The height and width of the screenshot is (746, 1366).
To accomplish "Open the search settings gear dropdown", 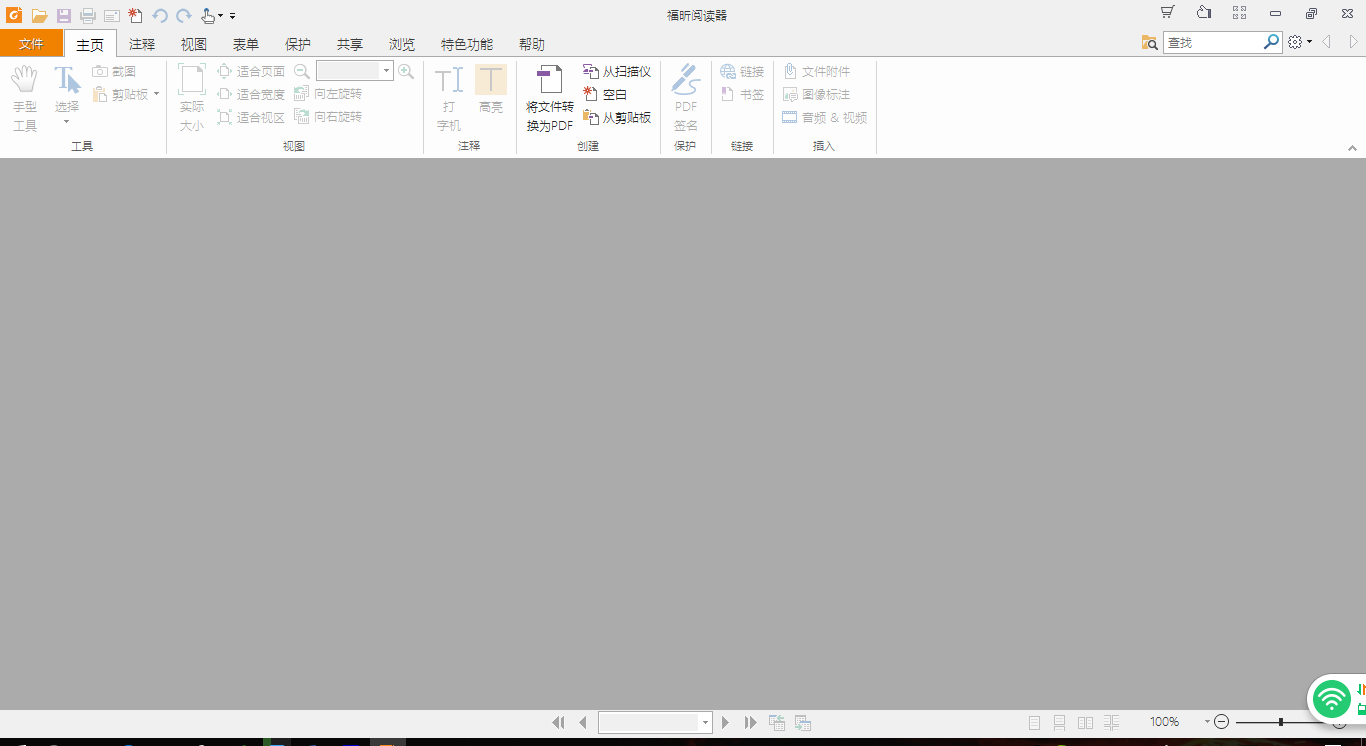I will [x=1300, y=42].
